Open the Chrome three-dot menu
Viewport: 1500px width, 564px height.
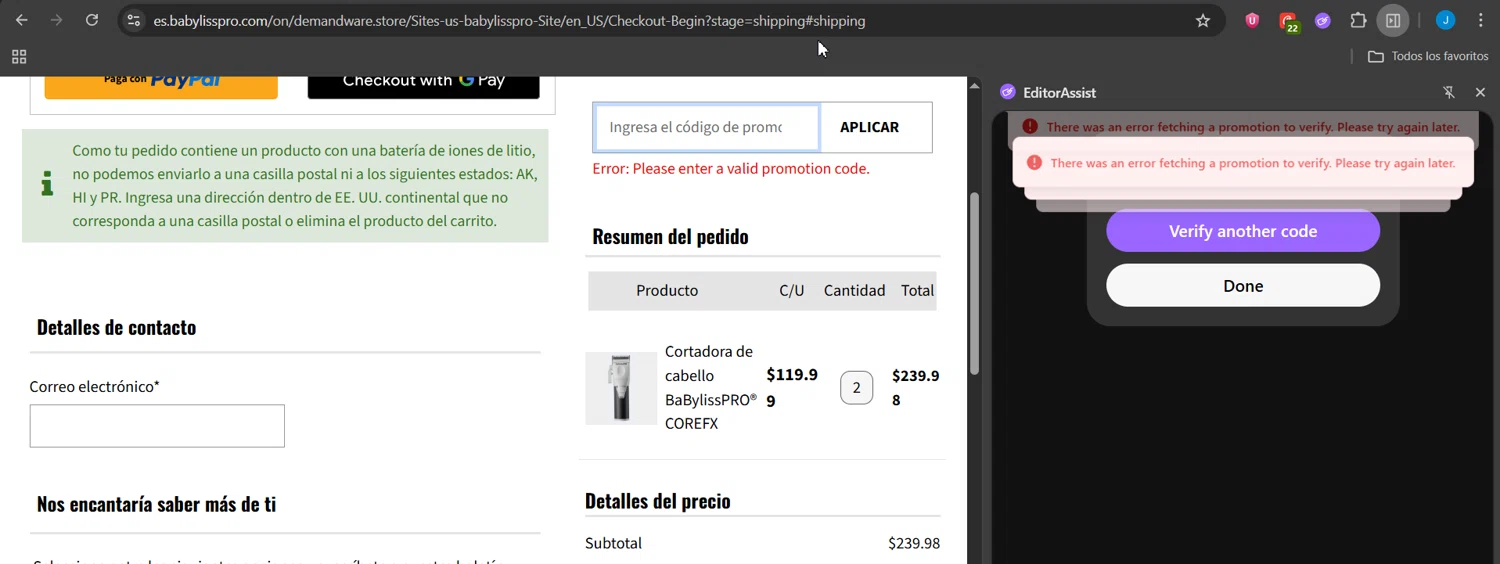click(1480, 20)
